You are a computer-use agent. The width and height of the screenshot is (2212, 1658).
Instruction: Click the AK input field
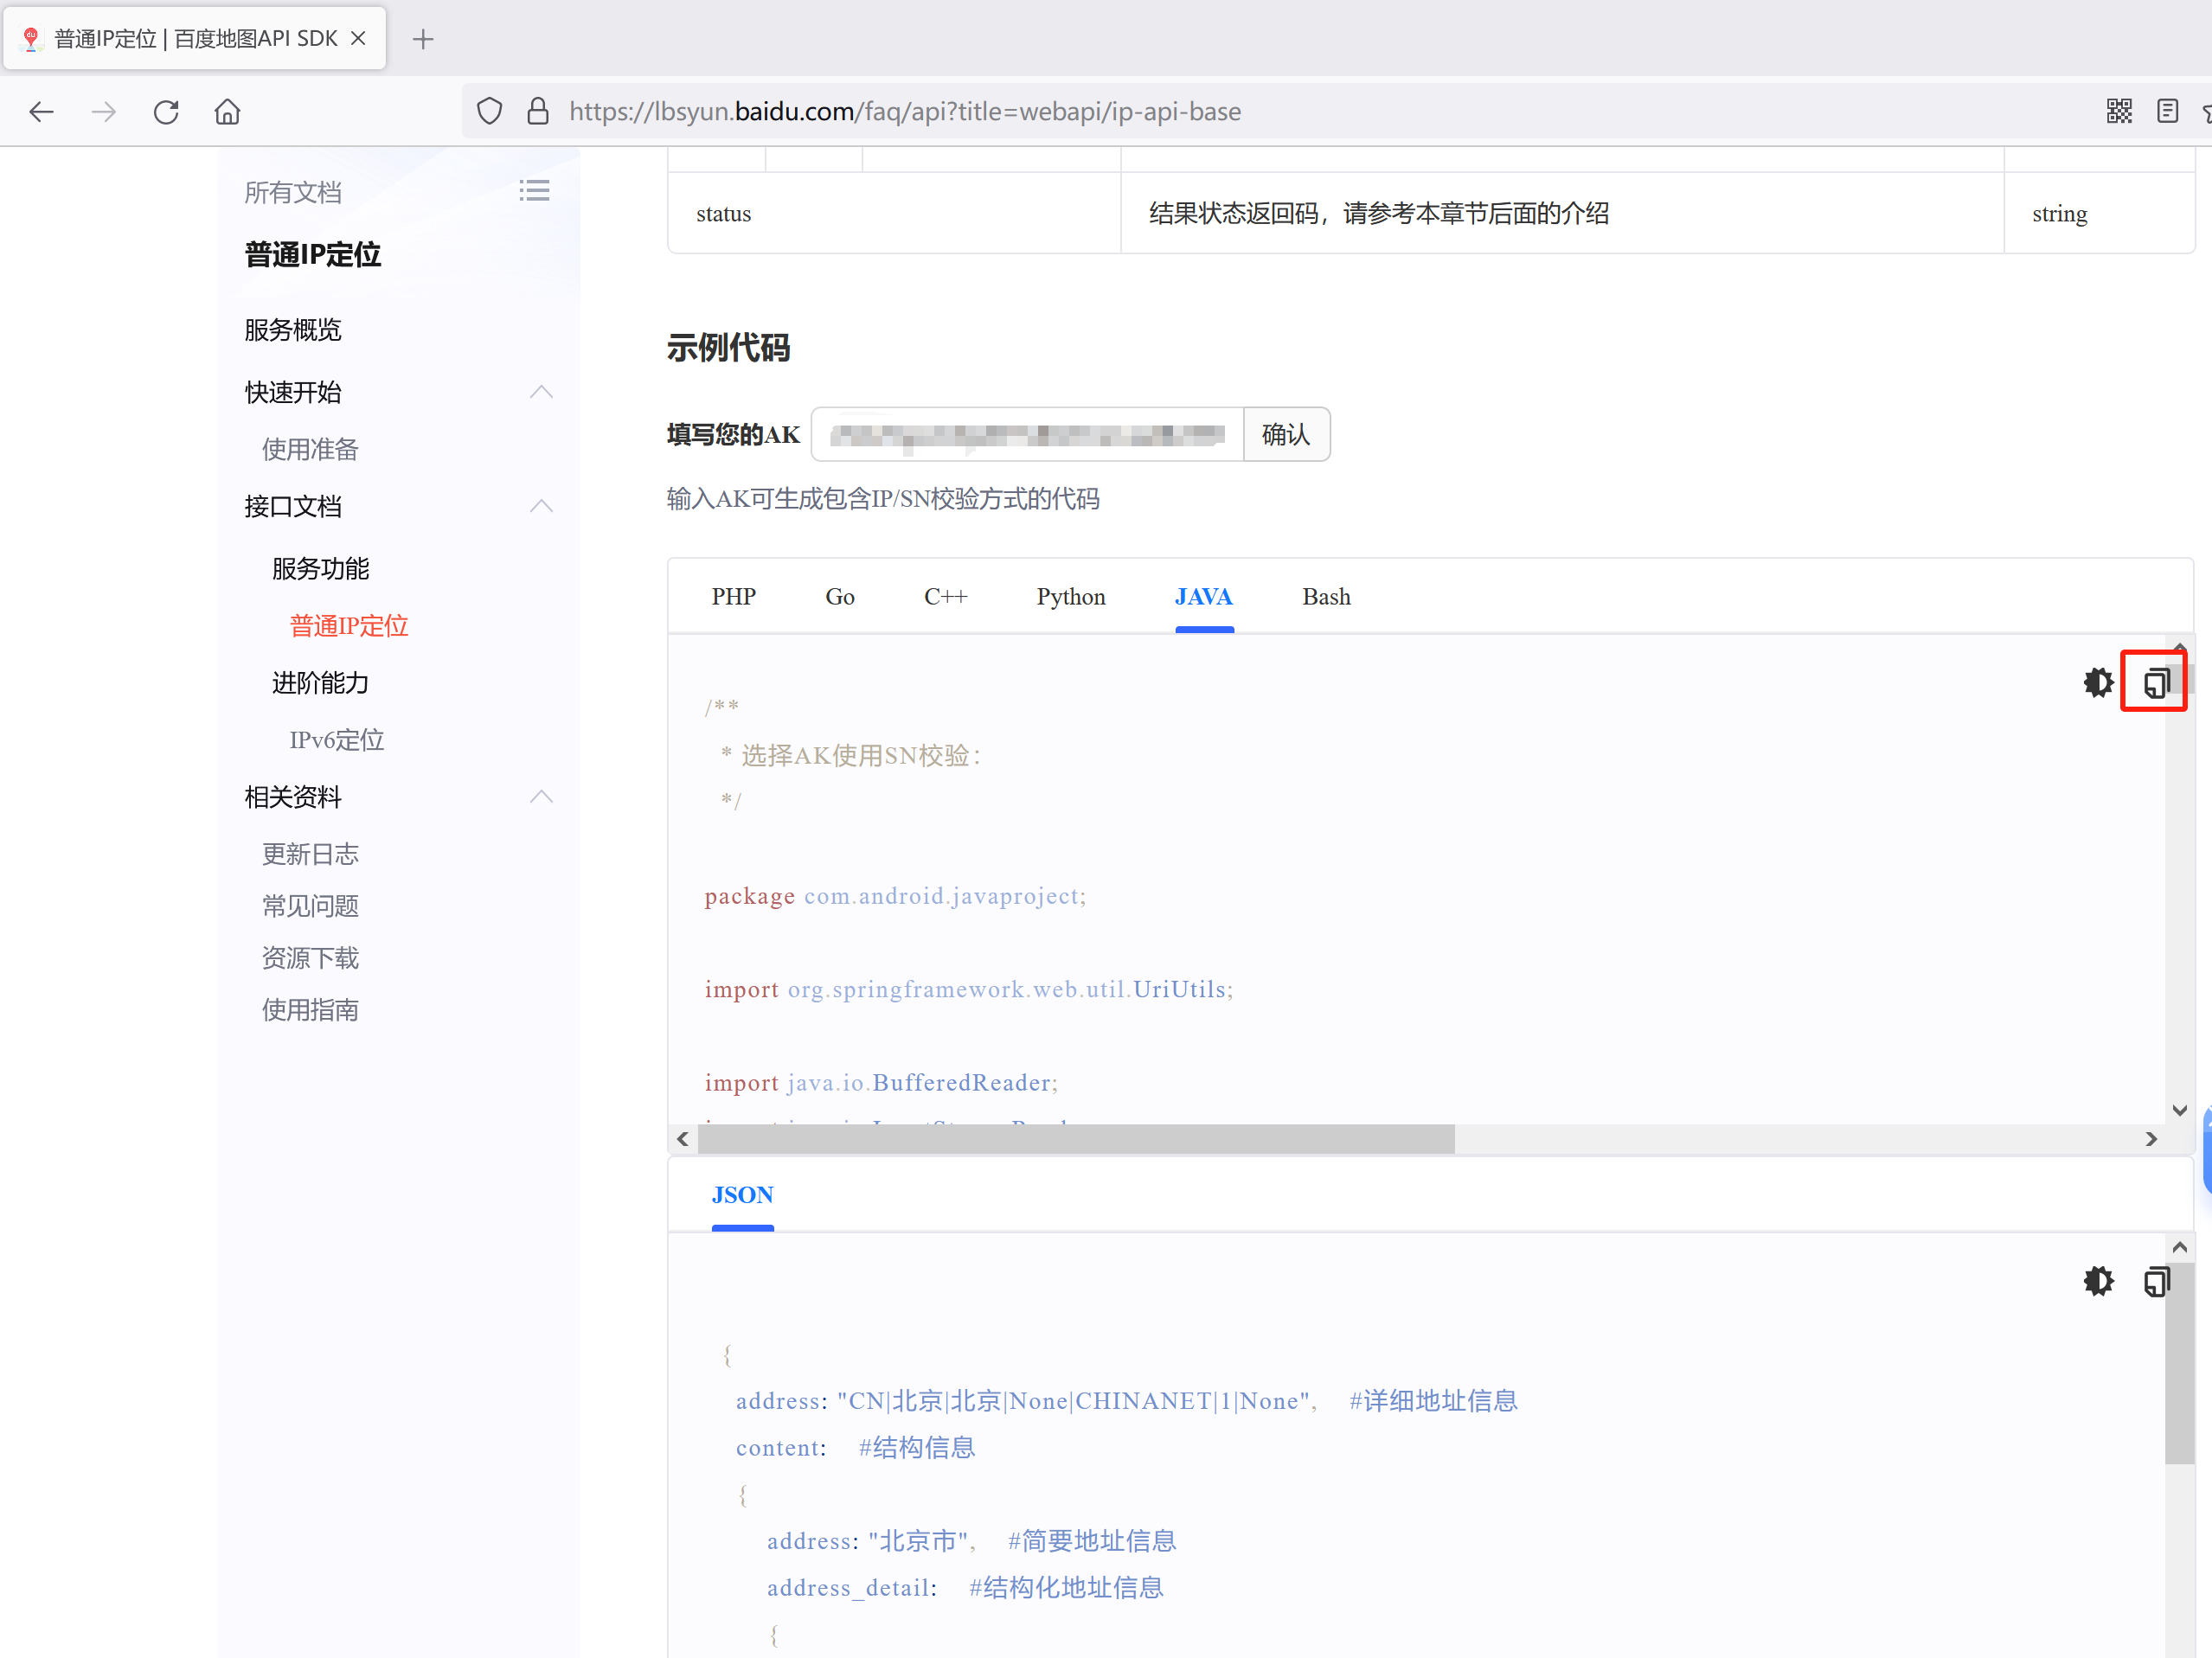point(1027,434)
